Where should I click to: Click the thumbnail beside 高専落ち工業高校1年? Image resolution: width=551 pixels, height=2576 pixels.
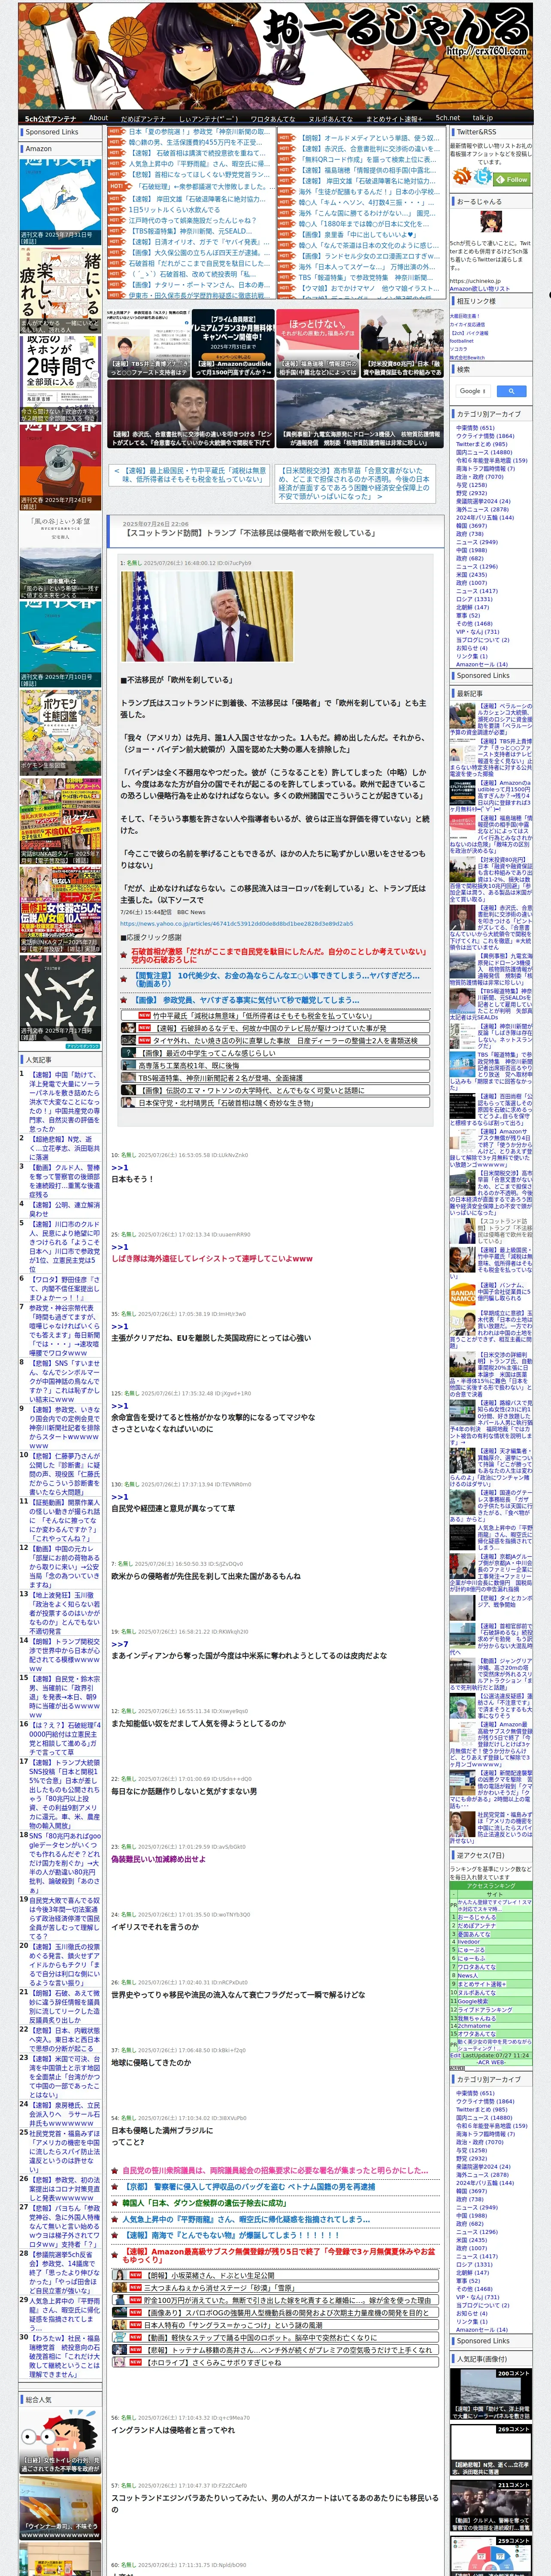[129, 1066]
